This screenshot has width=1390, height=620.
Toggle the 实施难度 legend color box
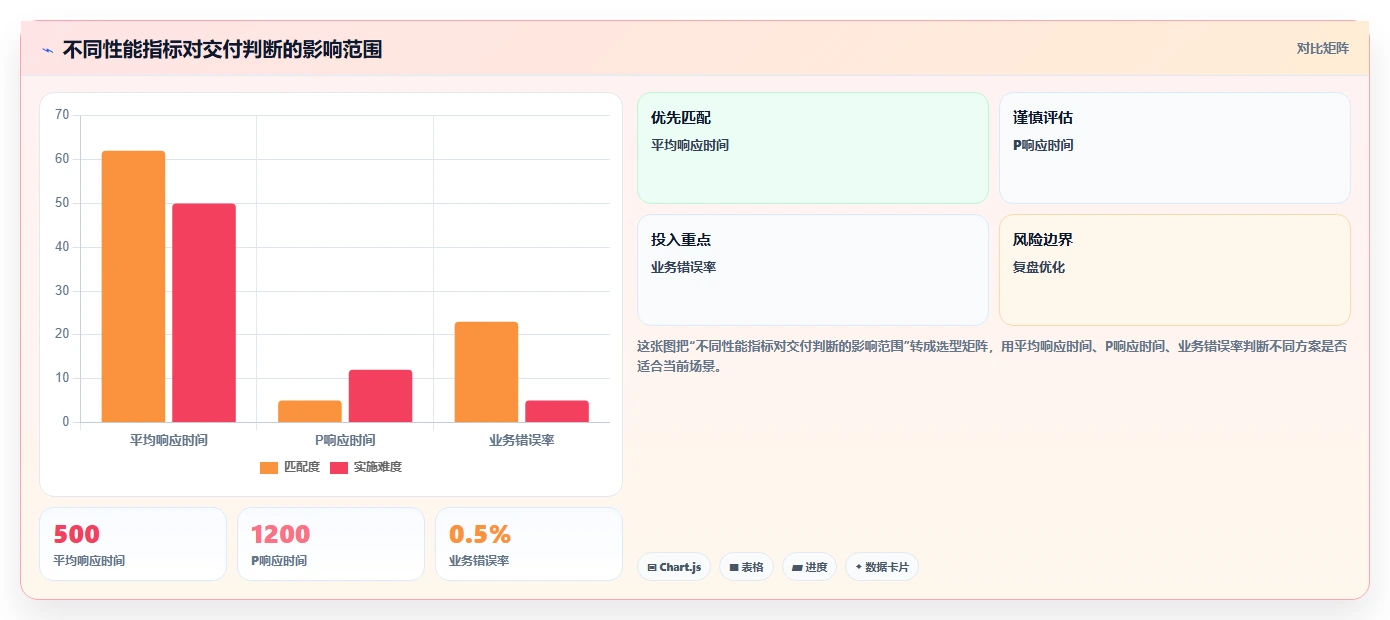[339, 467]
